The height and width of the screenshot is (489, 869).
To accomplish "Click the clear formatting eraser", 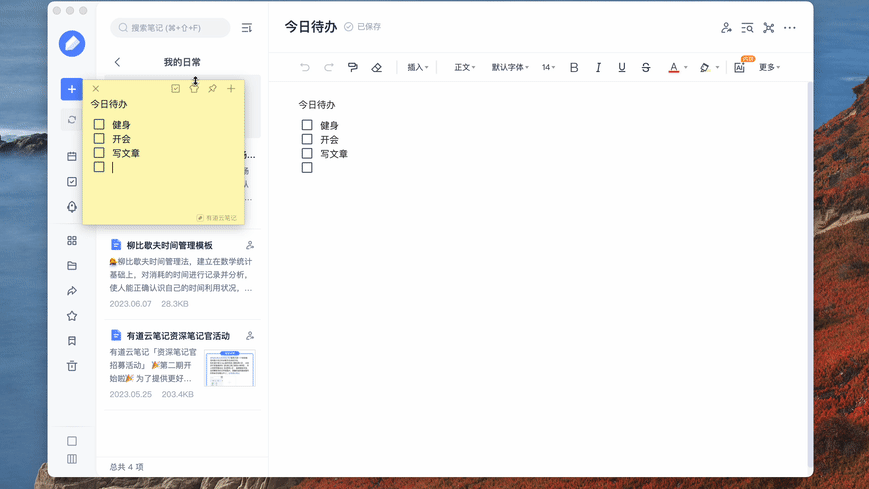I will pyautogui.click(x=377, y=67).
